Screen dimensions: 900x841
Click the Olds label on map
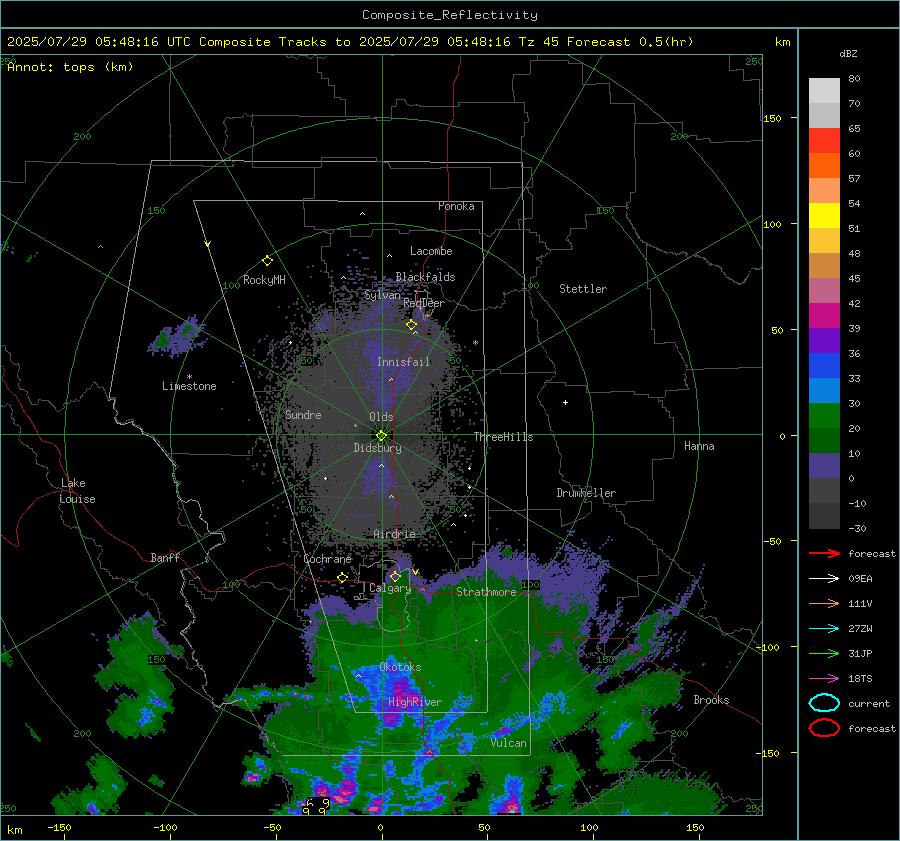(x=381, y=417)
